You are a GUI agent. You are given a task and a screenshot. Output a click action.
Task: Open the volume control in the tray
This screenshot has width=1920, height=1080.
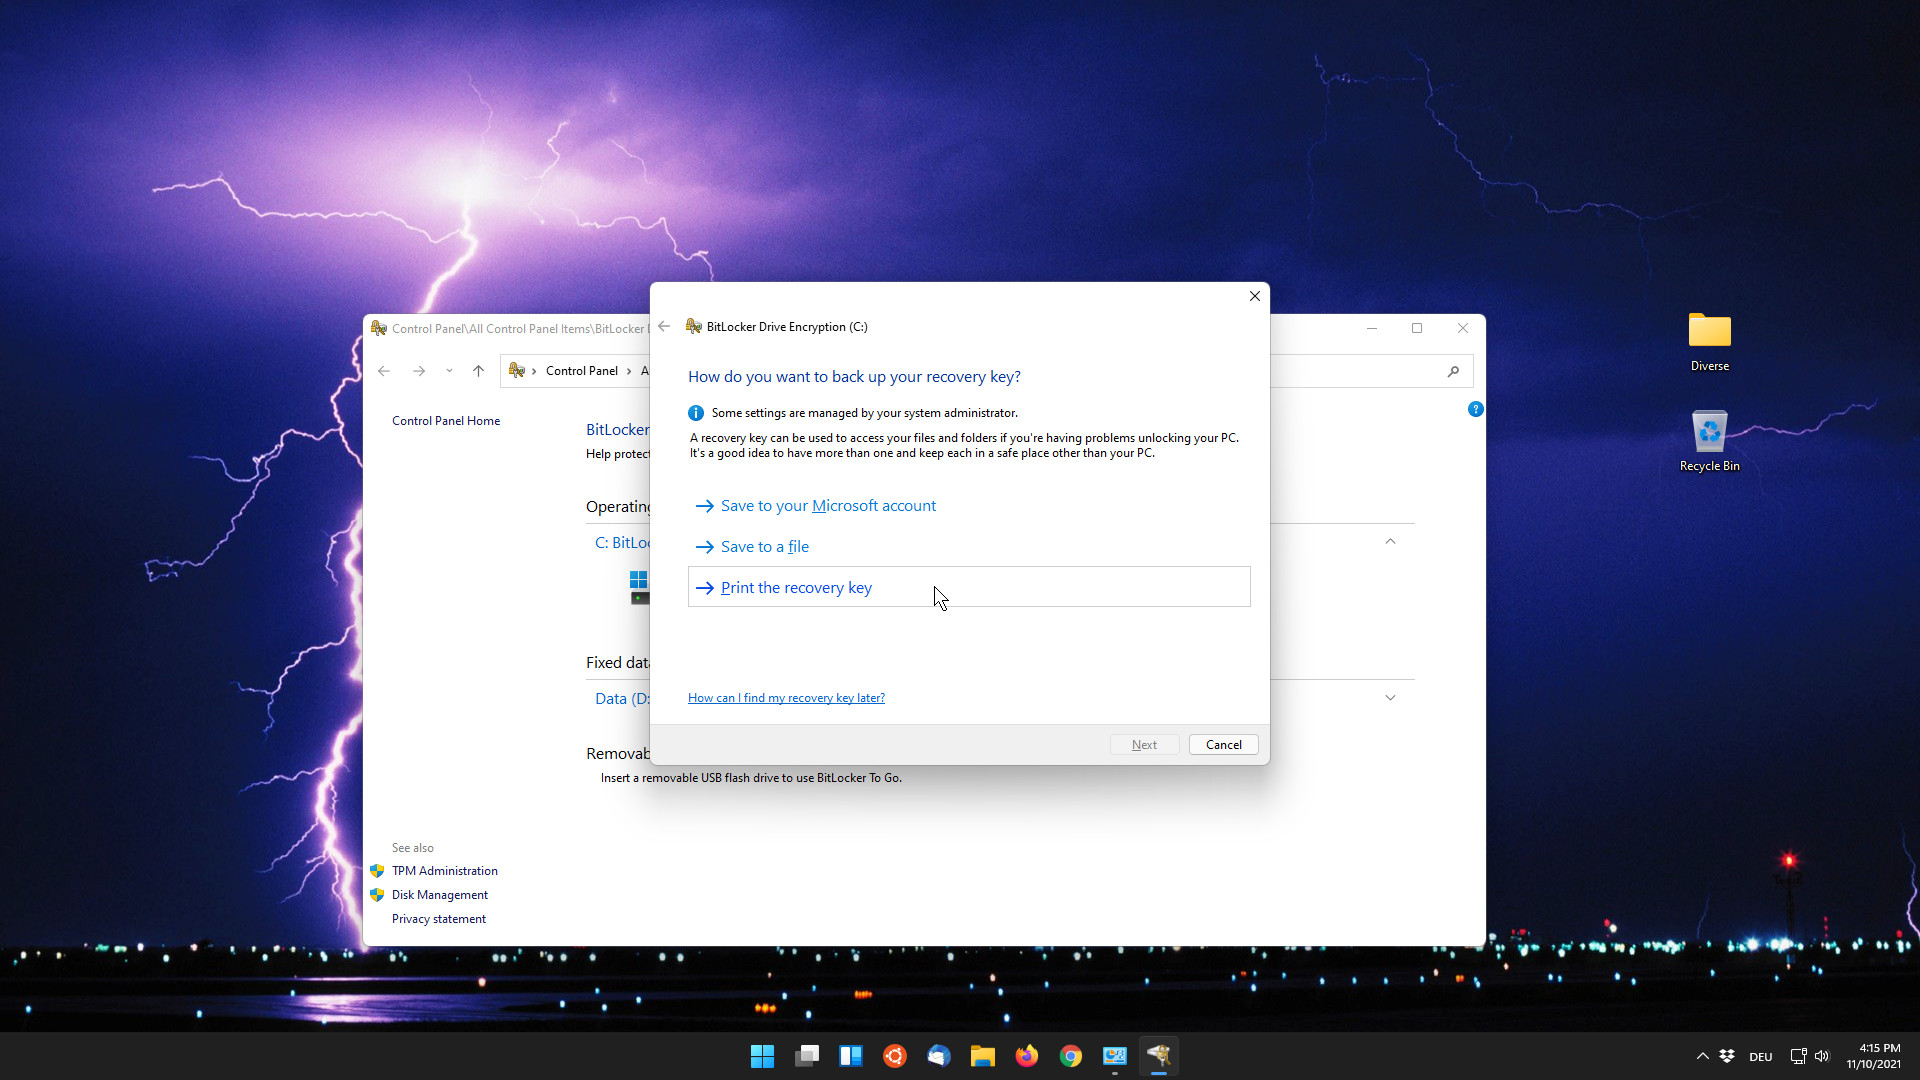1822,1056
